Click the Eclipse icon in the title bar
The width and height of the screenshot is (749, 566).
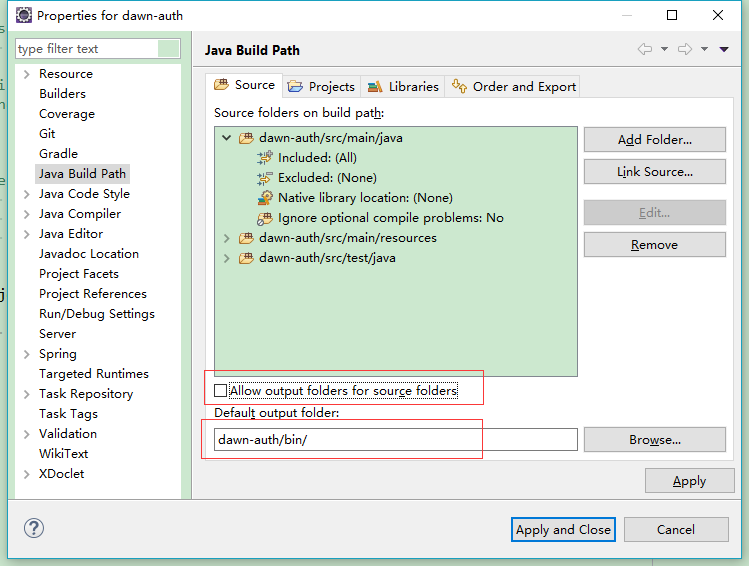(x=23, y=15)
